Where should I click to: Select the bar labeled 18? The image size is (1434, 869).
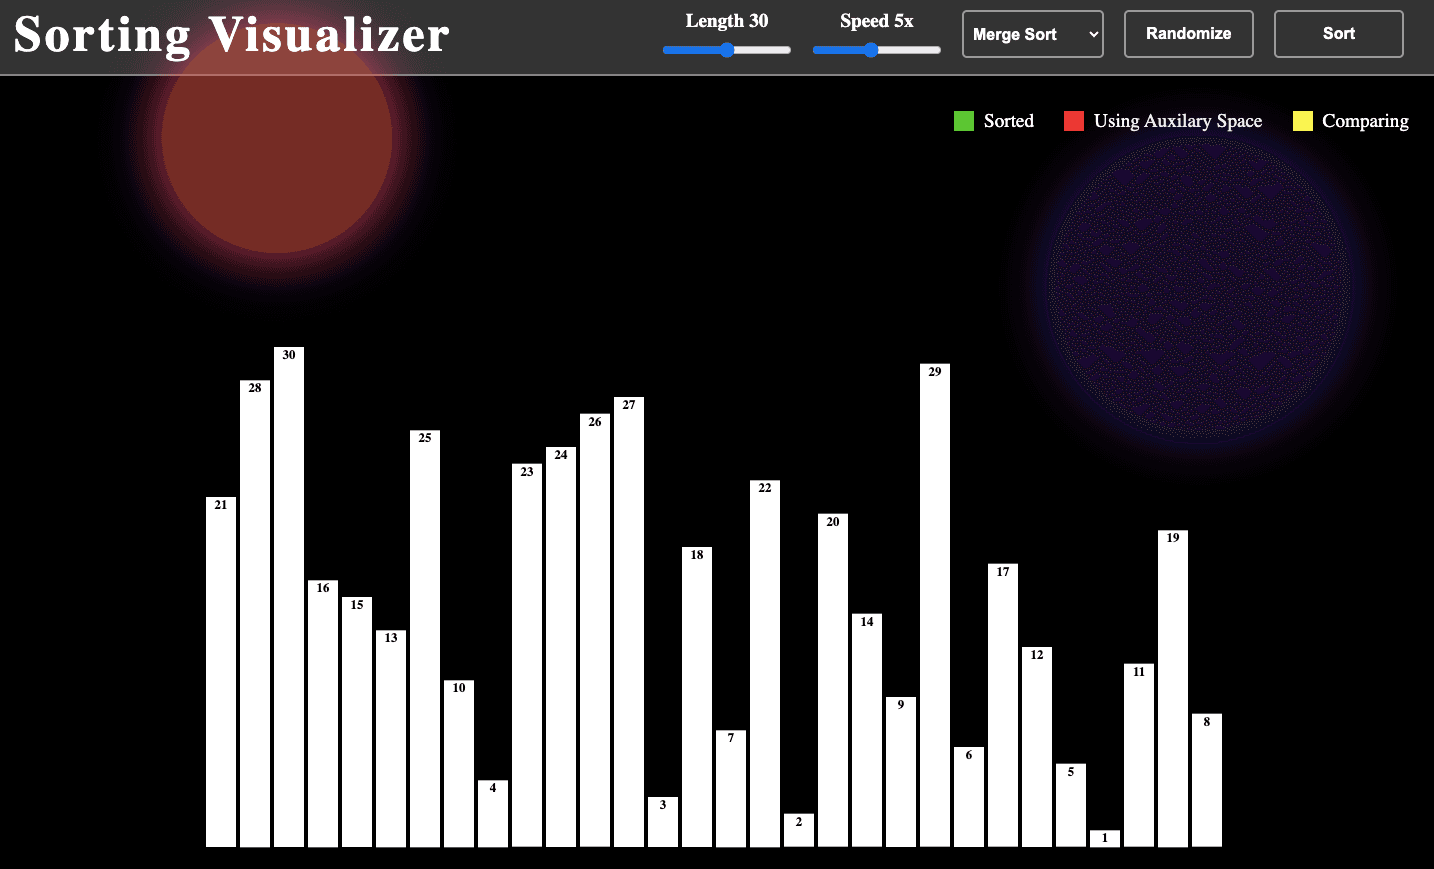click(x=697, y=697)
